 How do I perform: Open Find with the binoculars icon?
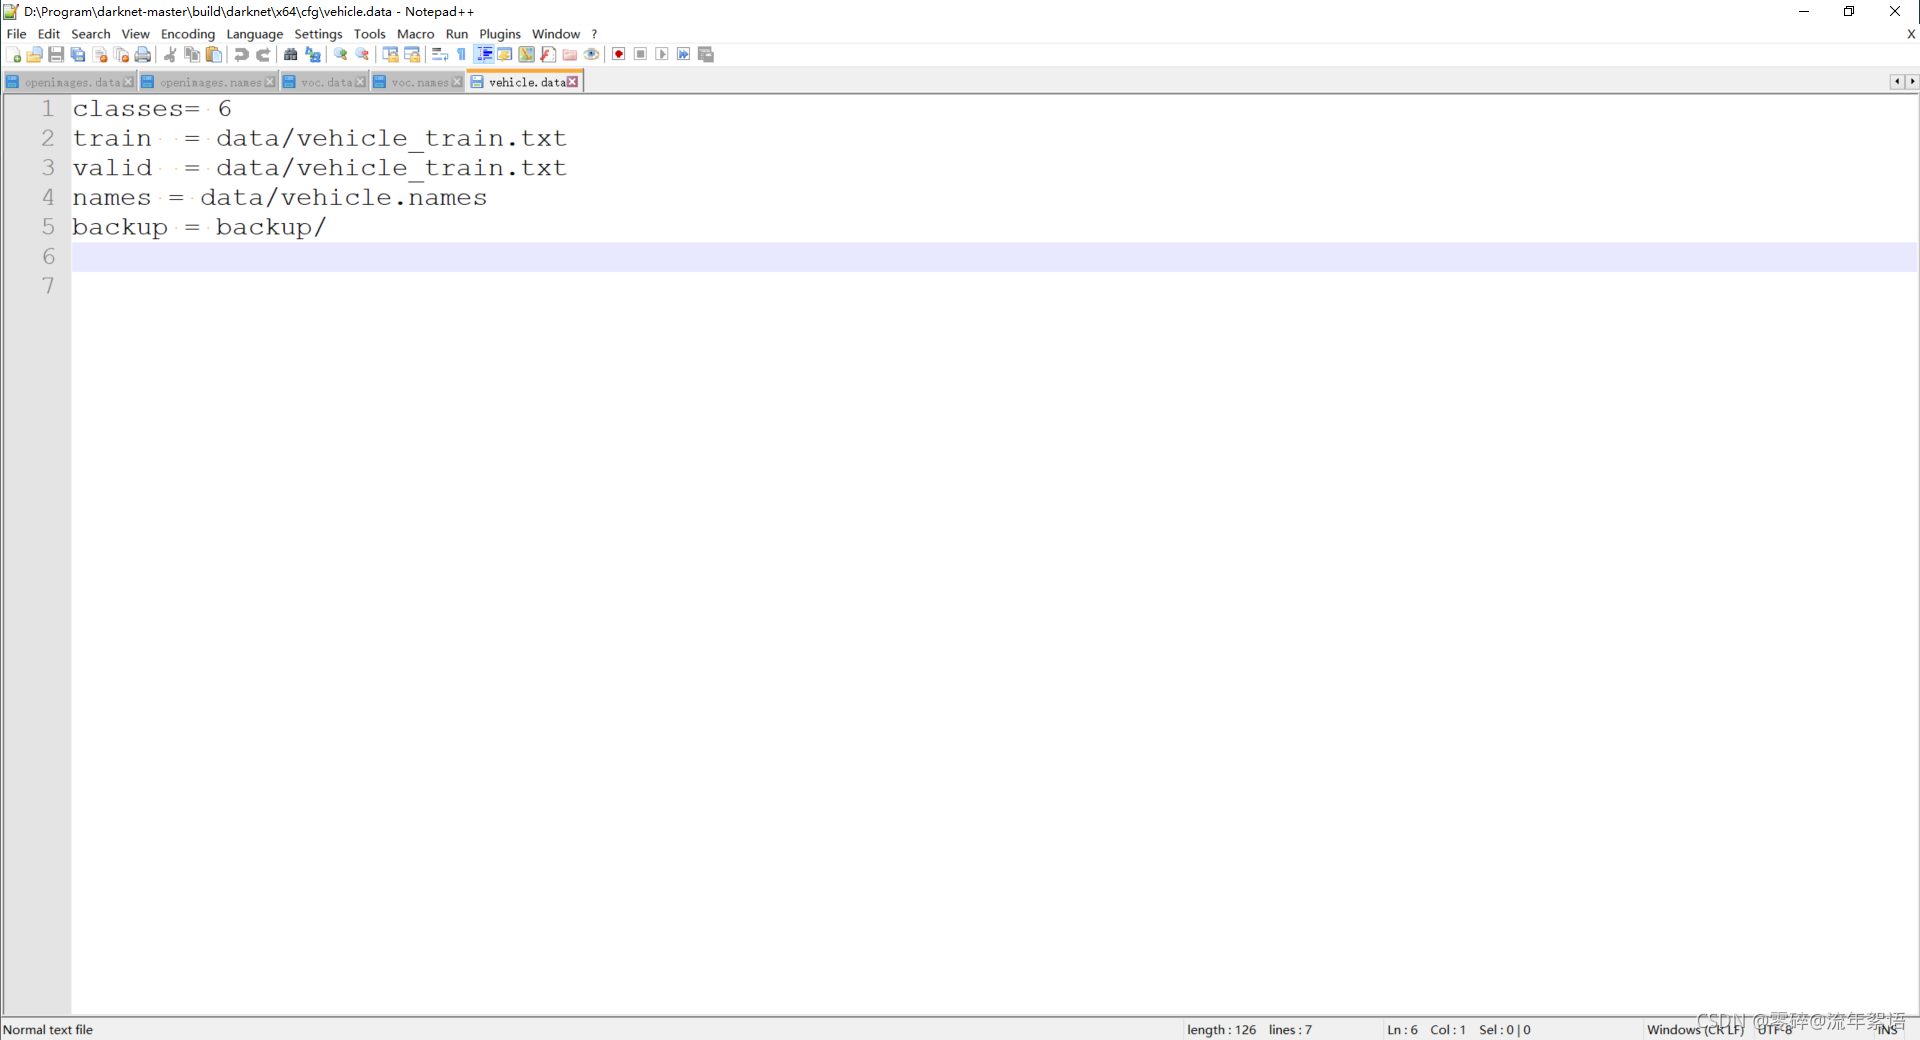tap(291, 54)
